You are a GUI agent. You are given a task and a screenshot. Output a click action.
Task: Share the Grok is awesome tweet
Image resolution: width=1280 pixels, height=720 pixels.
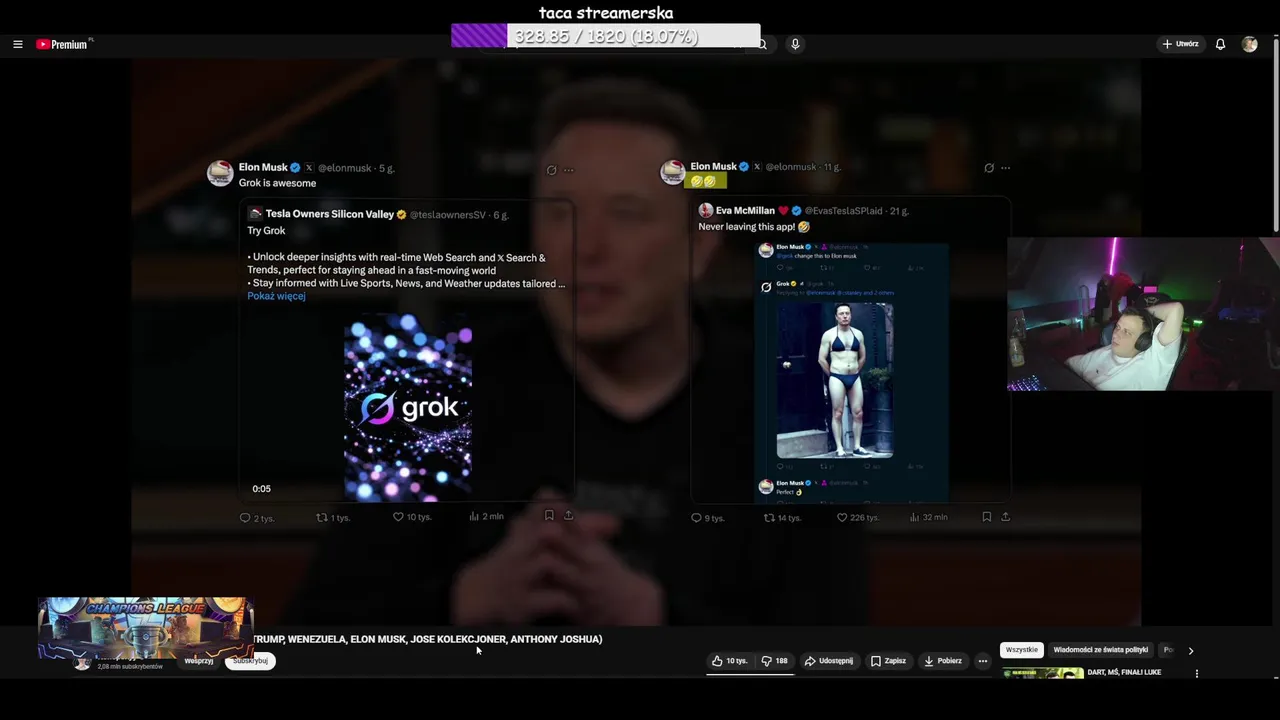click(568, 516)
